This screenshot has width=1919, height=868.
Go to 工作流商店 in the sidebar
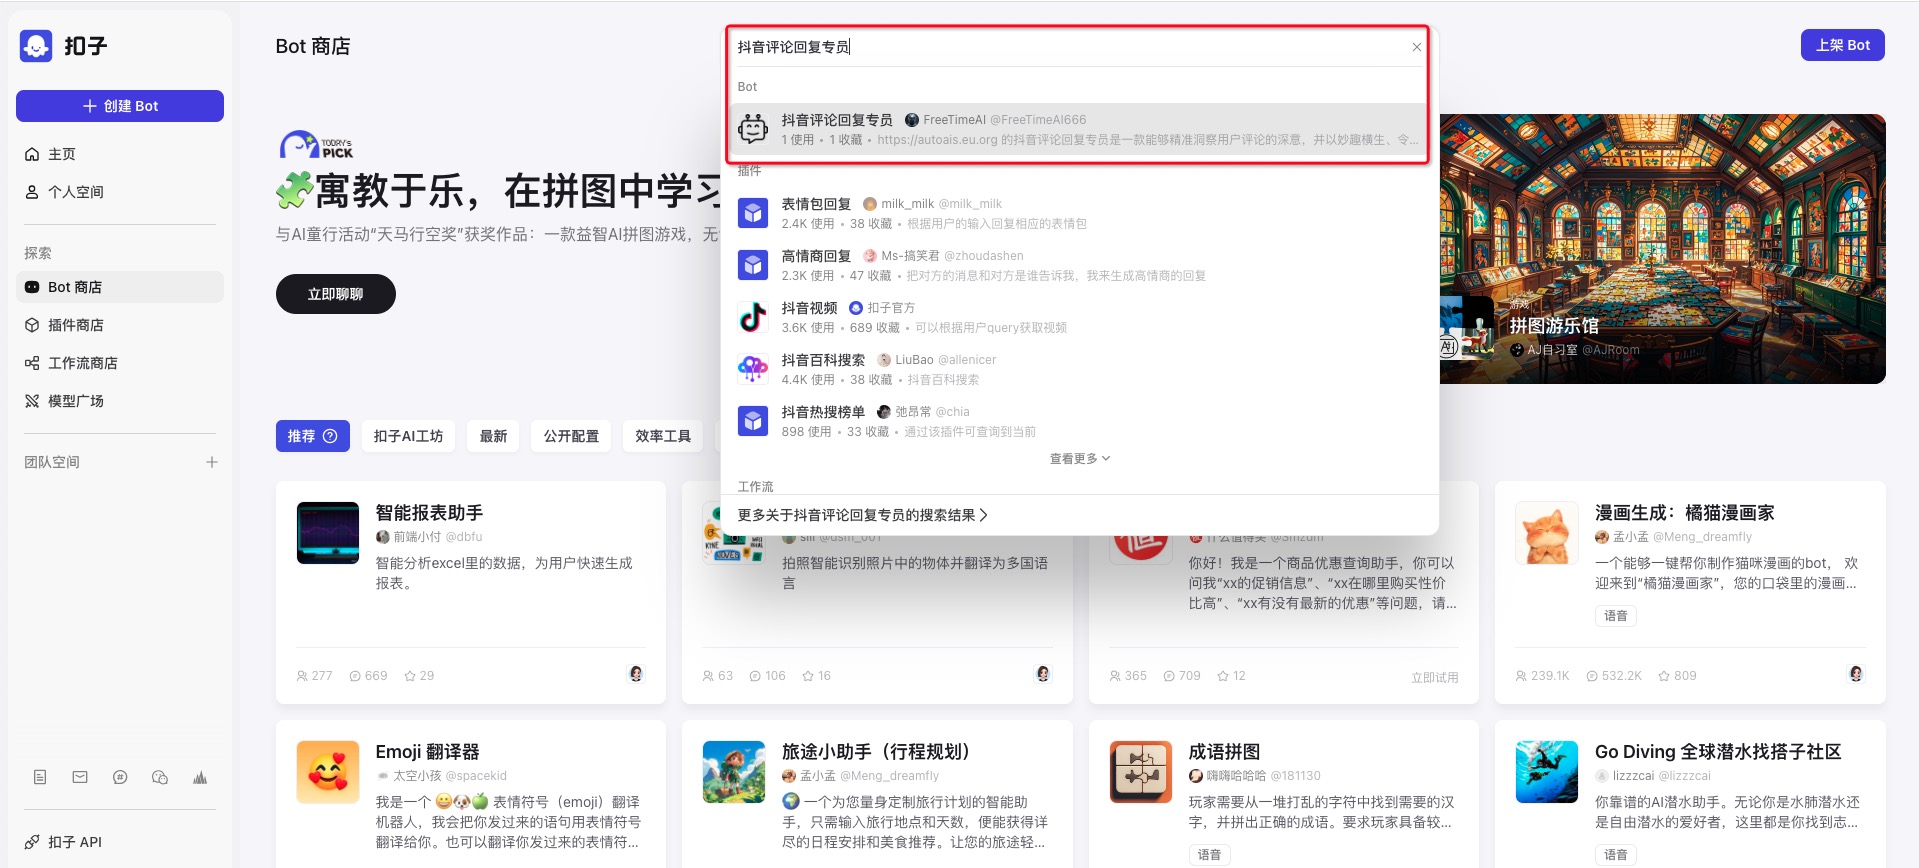coord(83,363)
